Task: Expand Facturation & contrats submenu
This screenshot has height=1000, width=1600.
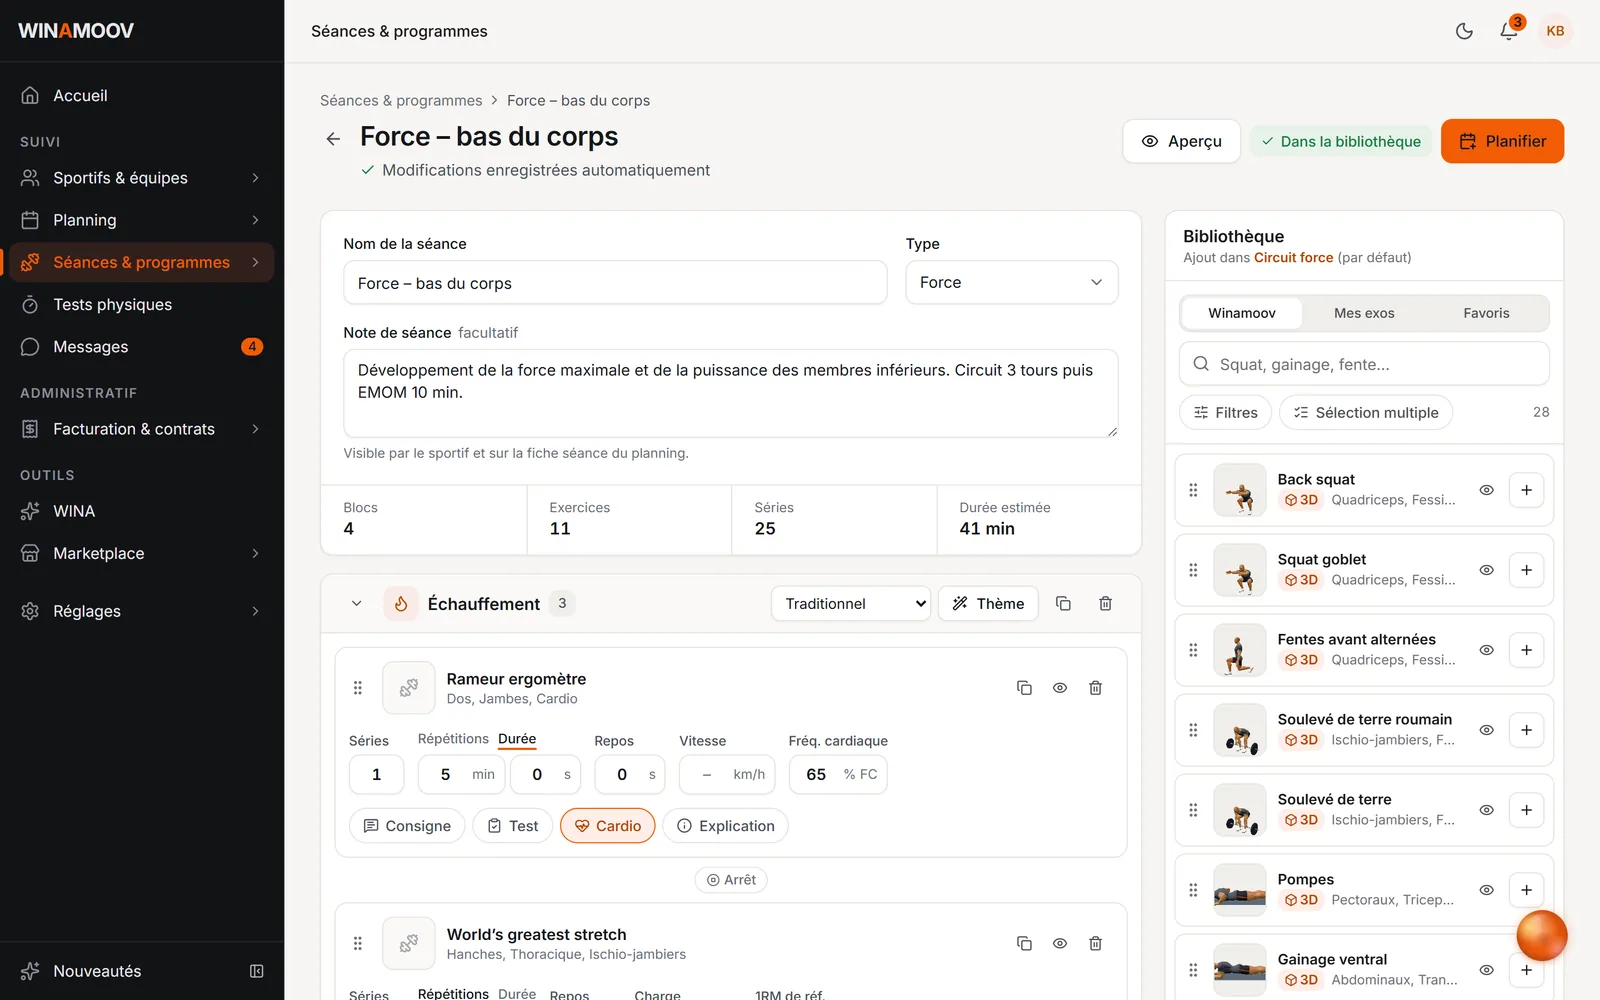Action: point(142,429)
